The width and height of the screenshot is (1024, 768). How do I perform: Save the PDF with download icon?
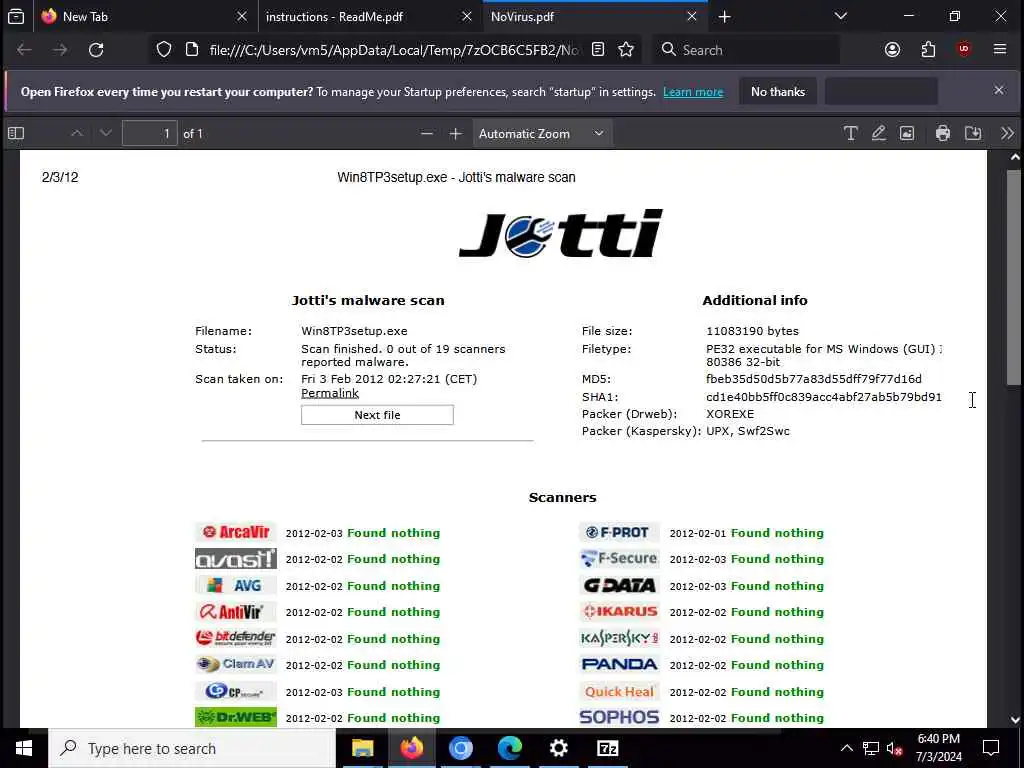(973, 134)
